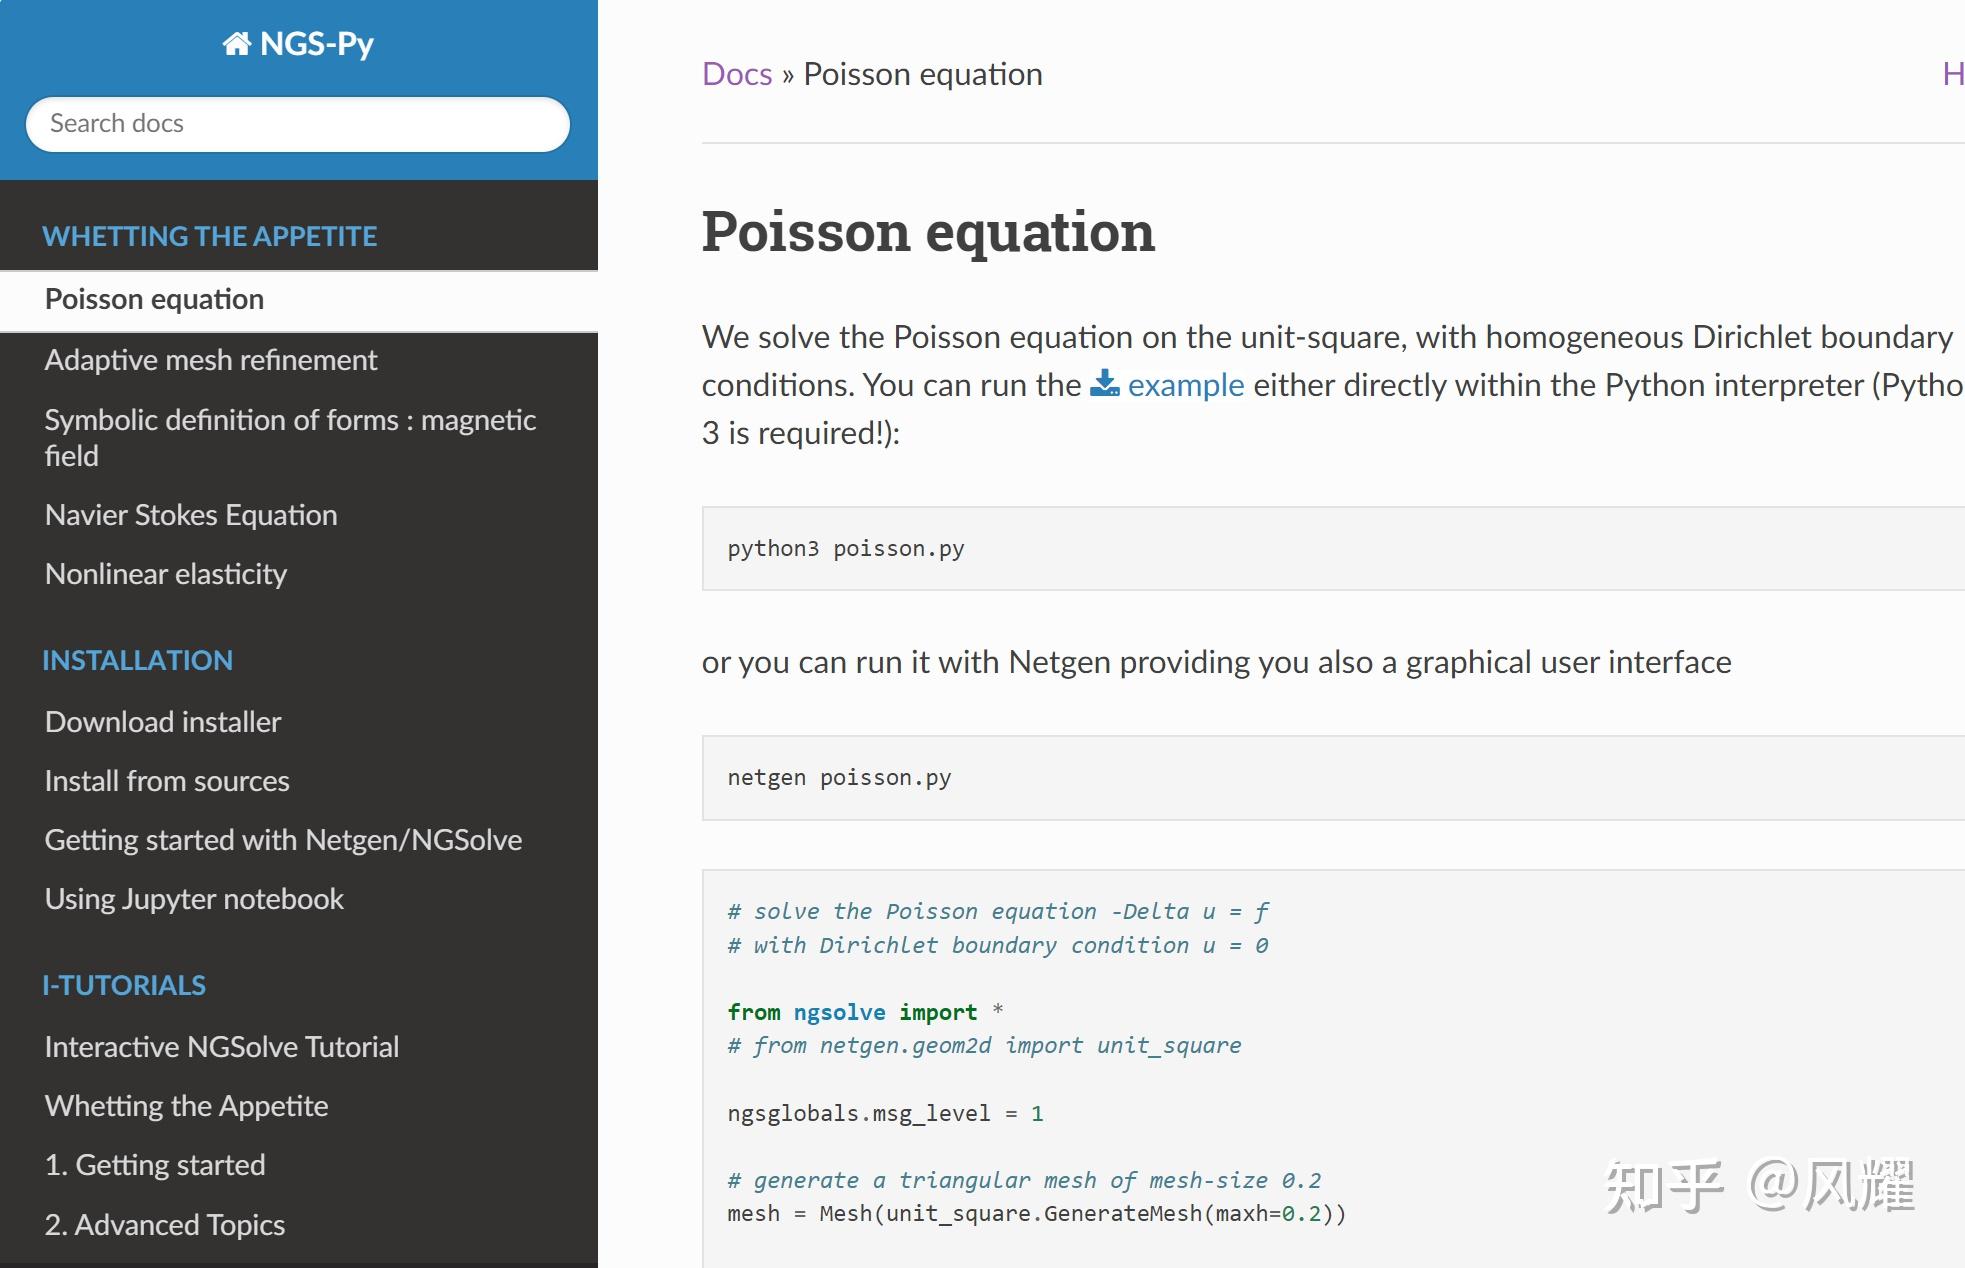1965x1268 pixels.
Task: Select Poisson equation in sidebar
Action: (x=154, y=299)
